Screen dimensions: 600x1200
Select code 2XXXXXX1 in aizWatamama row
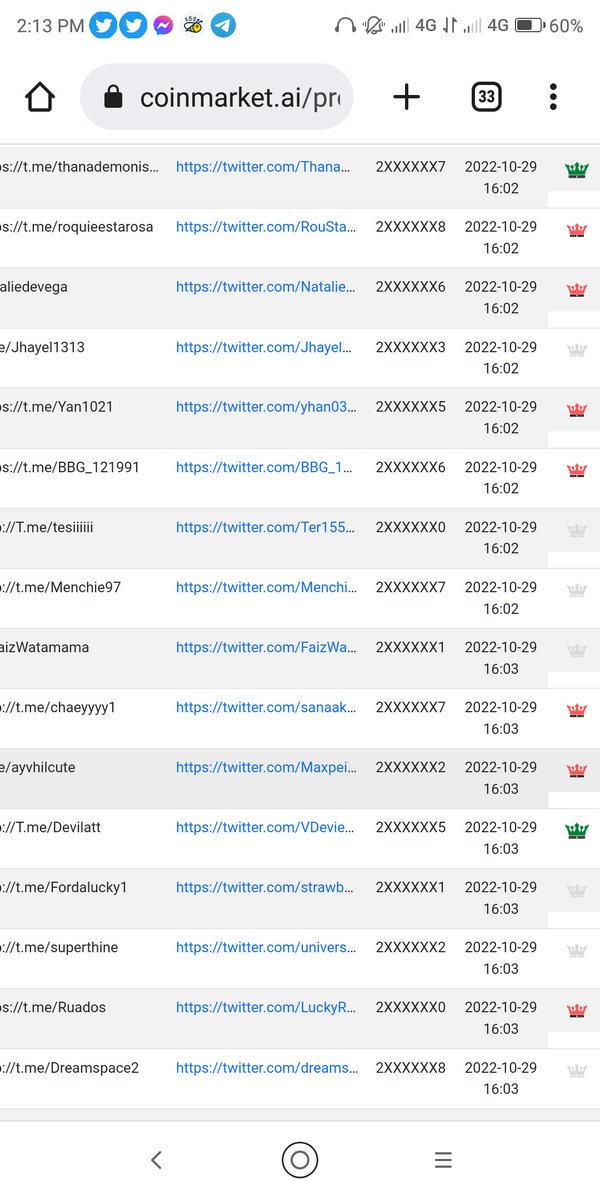(x=411, y=647)
